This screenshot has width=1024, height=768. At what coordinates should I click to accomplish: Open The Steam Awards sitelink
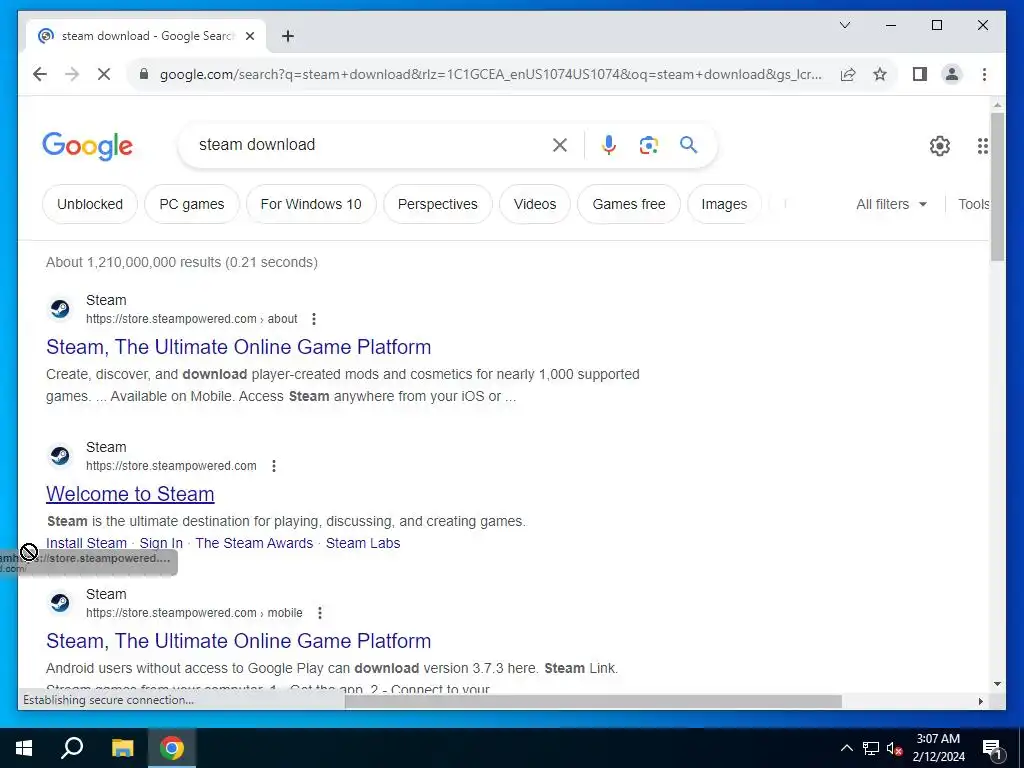click(254, 543)
